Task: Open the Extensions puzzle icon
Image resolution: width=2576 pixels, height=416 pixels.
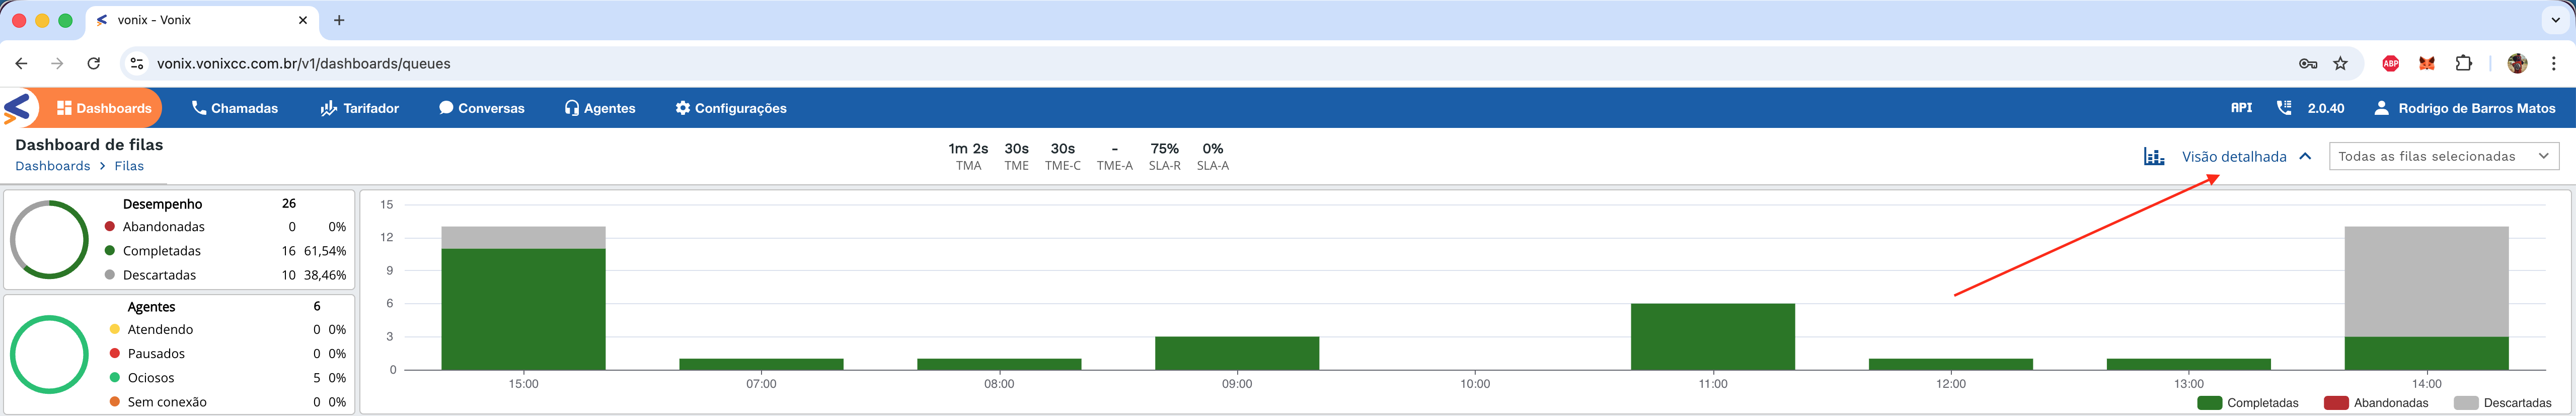Action: pyautogui.click(x=2464, y=63)
